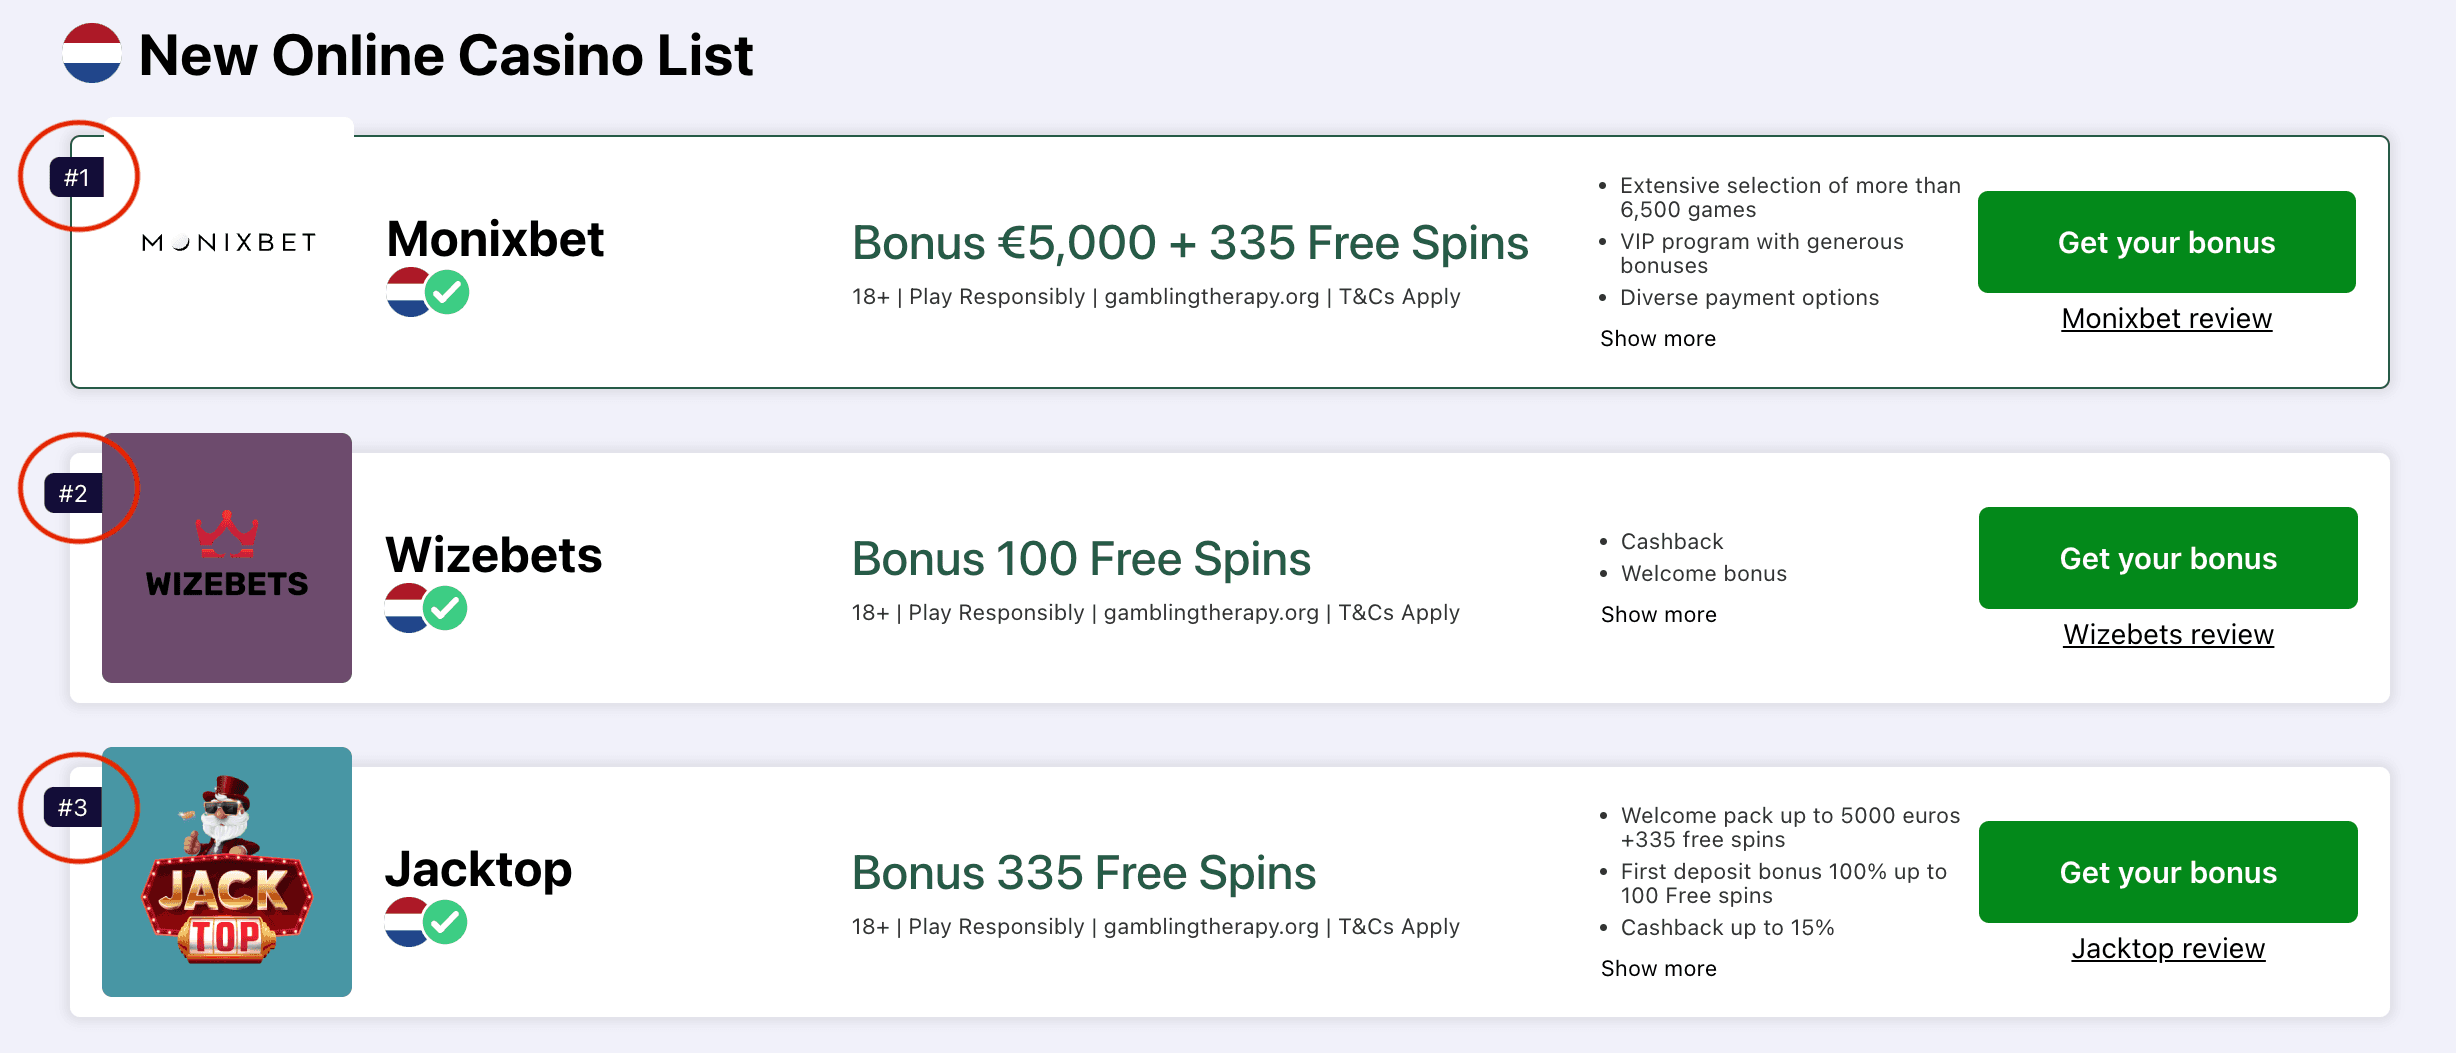
Task: Click the #2 rank badge
Action: [73, 493]
